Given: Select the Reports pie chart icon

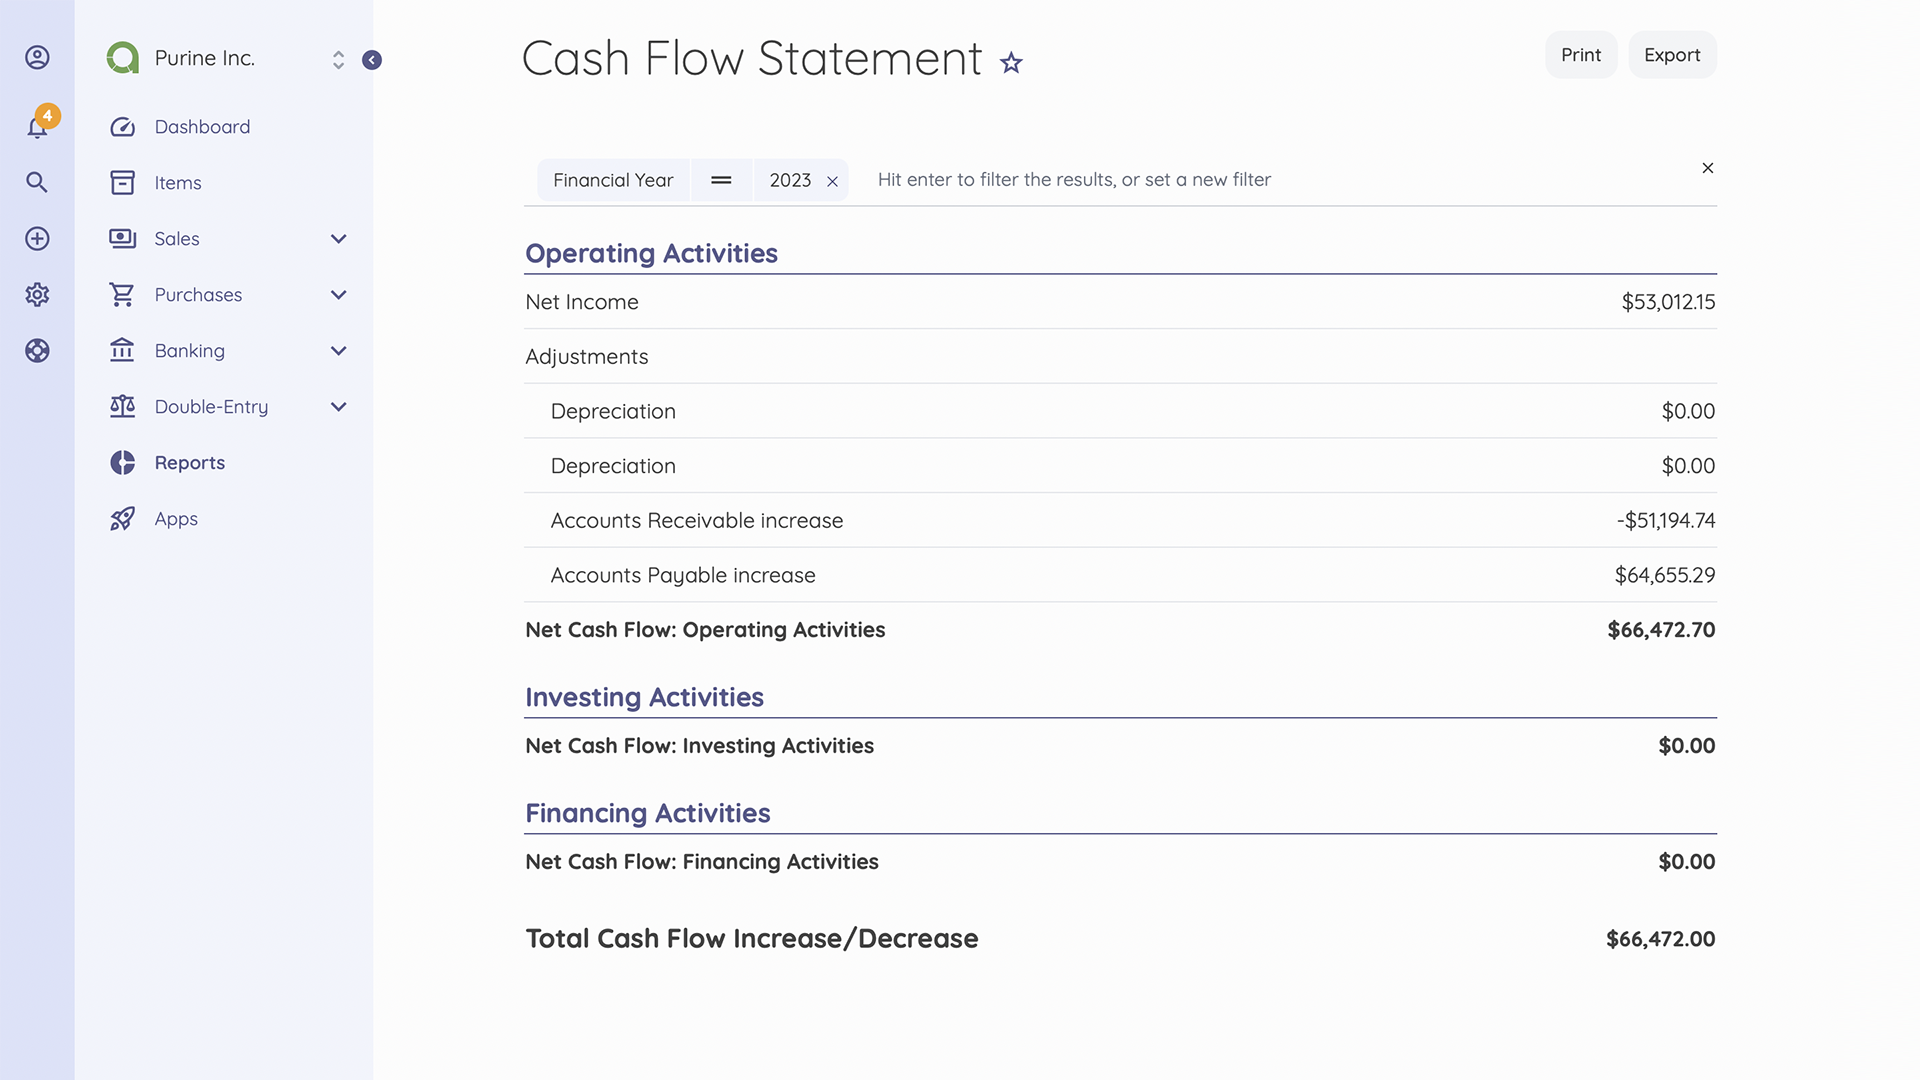Looking at the screenshot, I should pos(122,462).
